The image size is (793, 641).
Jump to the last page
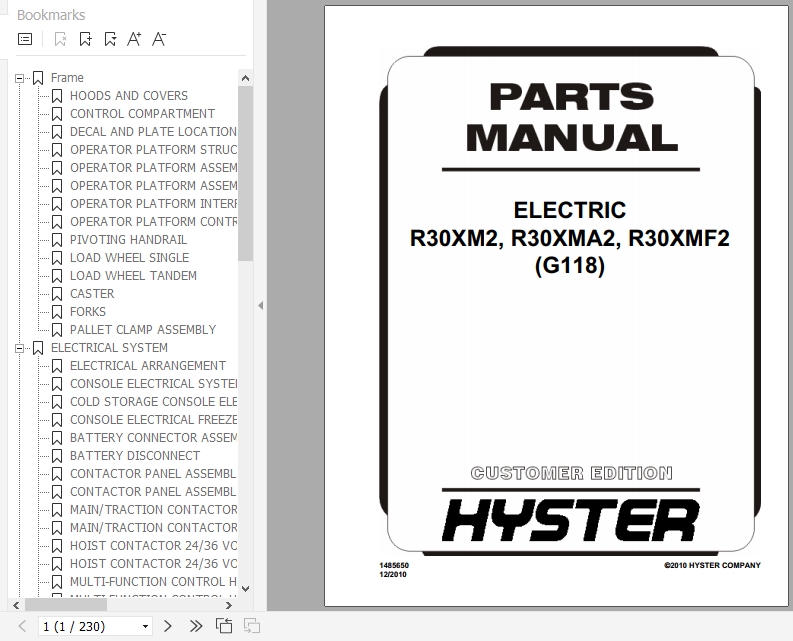(x=196, y=626)
